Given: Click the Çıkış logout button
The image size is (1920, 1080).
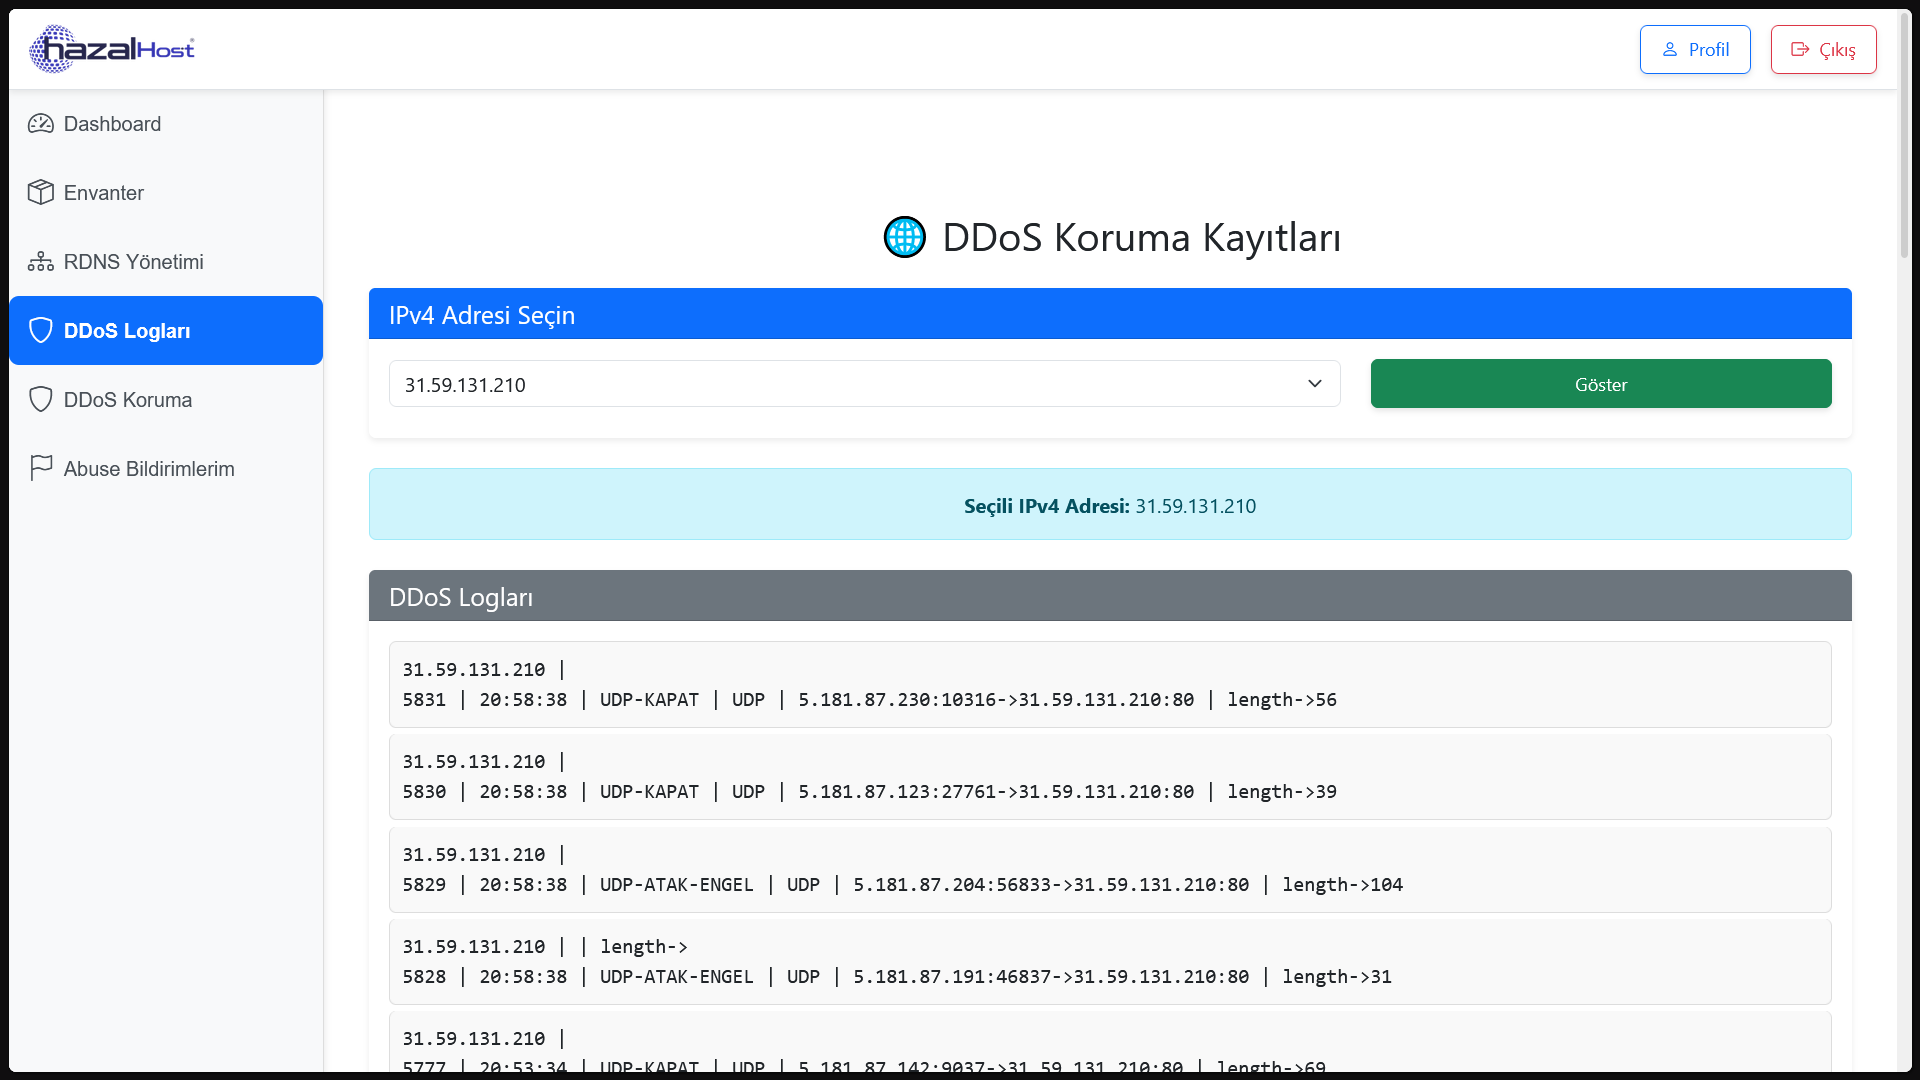Looking at the screenshot, I should 1823,49.
